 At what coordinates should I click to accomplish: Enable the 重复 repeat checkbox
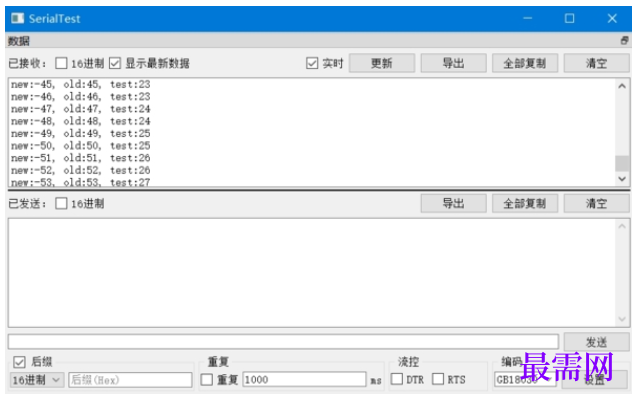tap(207, 379)
